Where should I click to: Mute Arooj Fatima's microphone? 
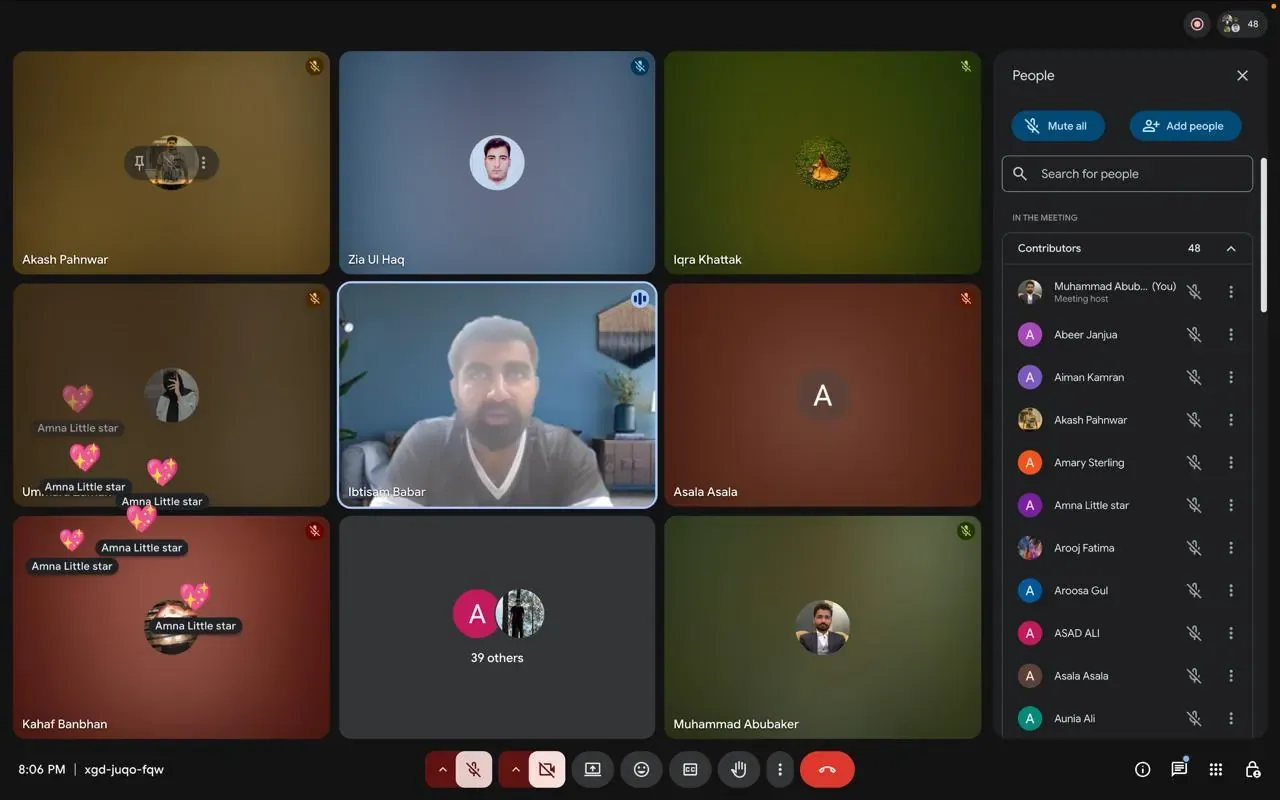point(1194,548)
